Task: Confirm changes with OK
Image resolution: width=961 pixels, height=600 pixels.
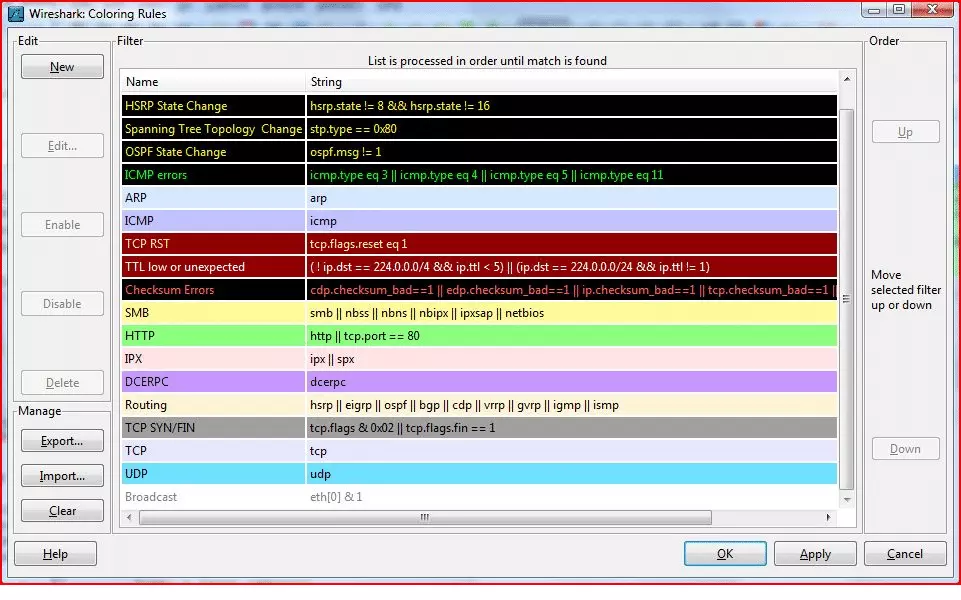Action: (724, 553)
